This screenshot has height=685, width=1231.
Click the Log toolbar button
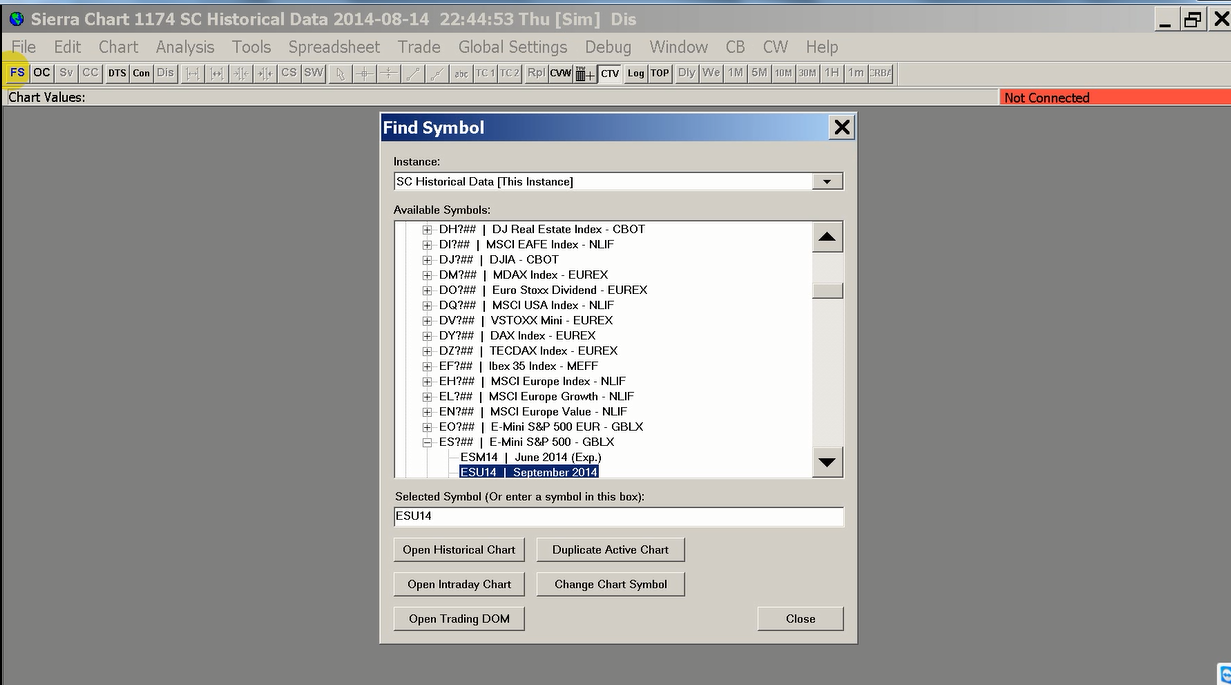tap(636, 73)
